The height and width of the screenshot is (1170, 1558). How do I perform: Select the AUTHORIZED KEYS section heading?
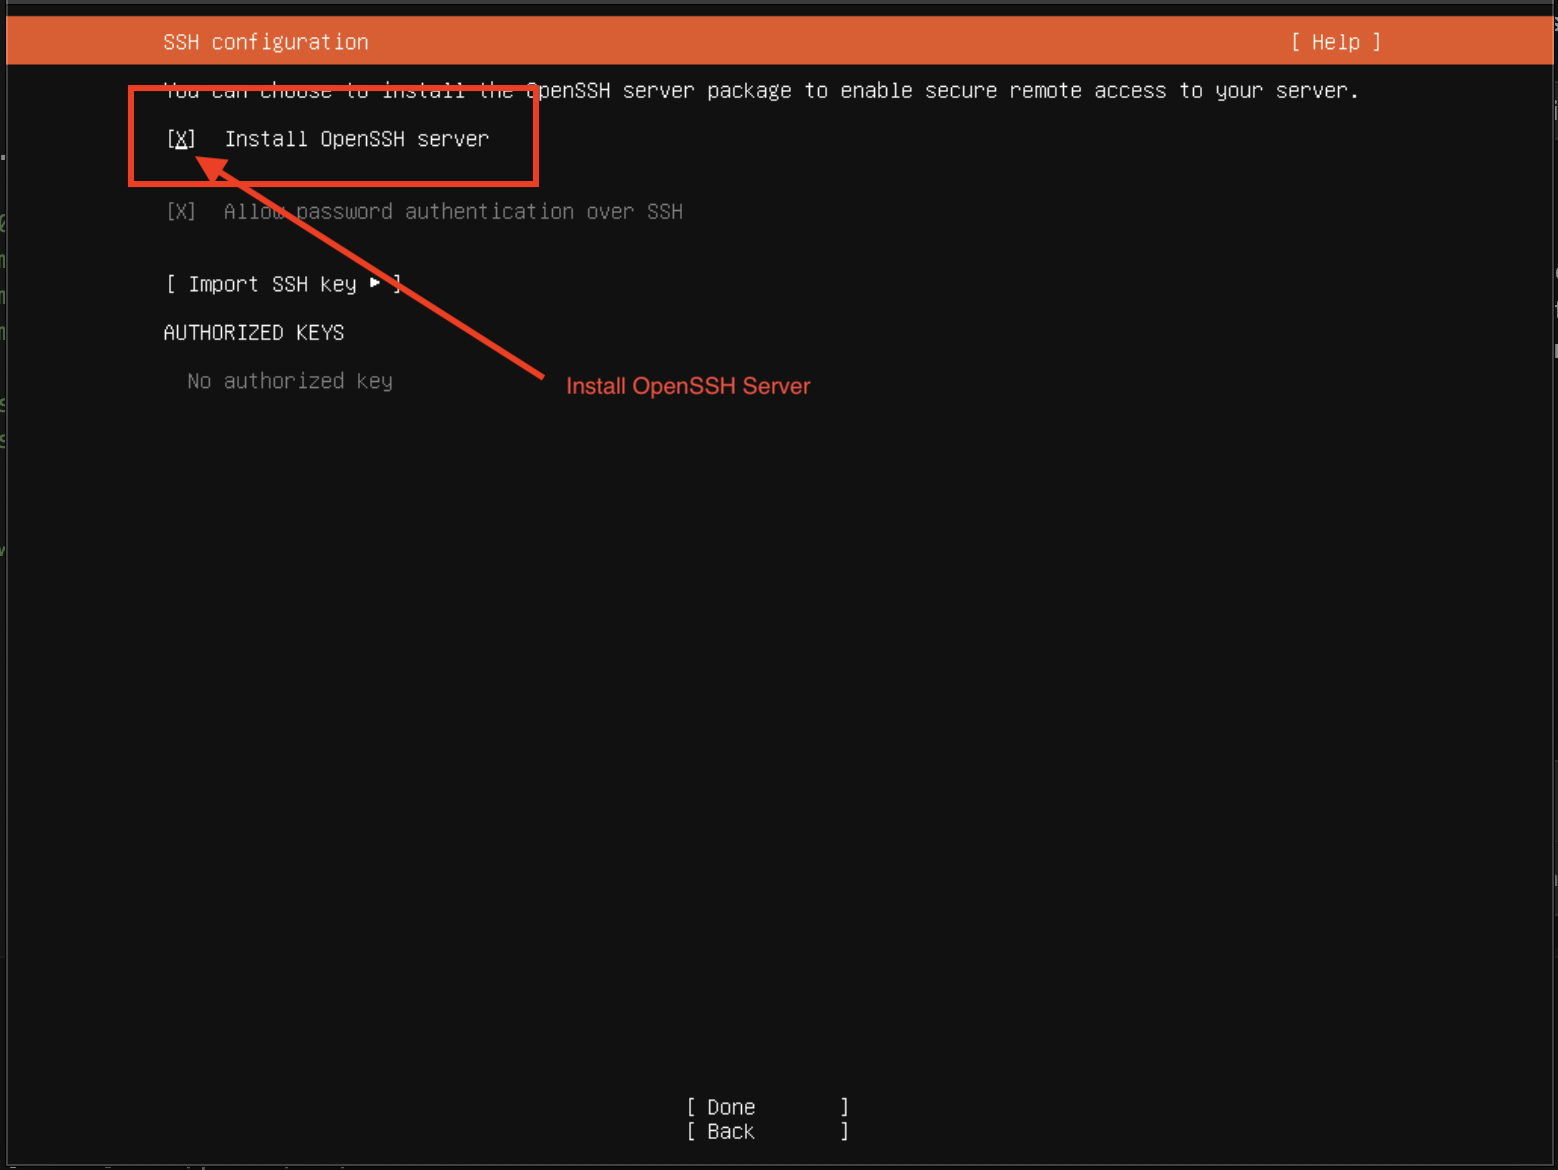253,331
